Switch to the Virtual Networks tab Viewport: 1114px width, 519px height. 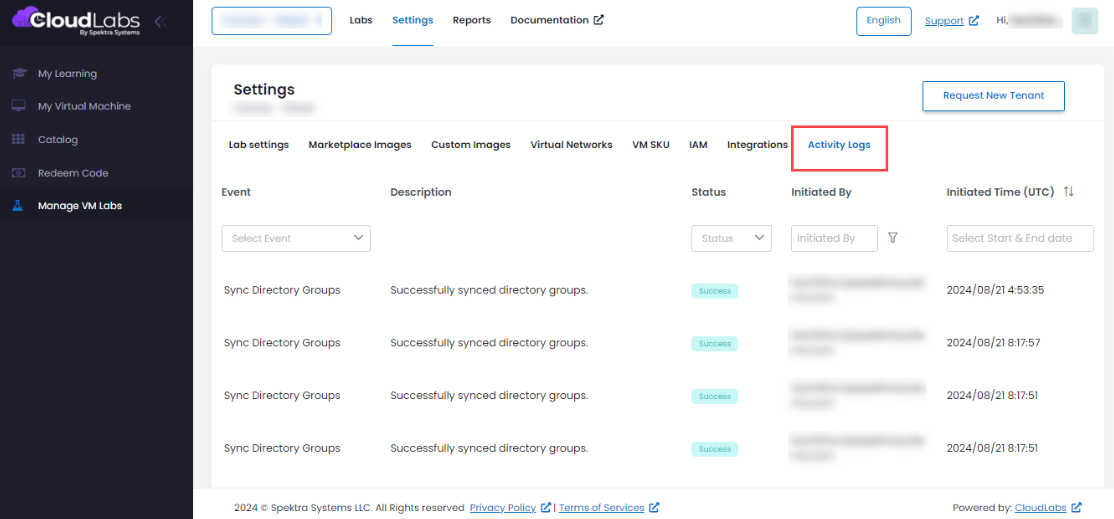[571, 145]
